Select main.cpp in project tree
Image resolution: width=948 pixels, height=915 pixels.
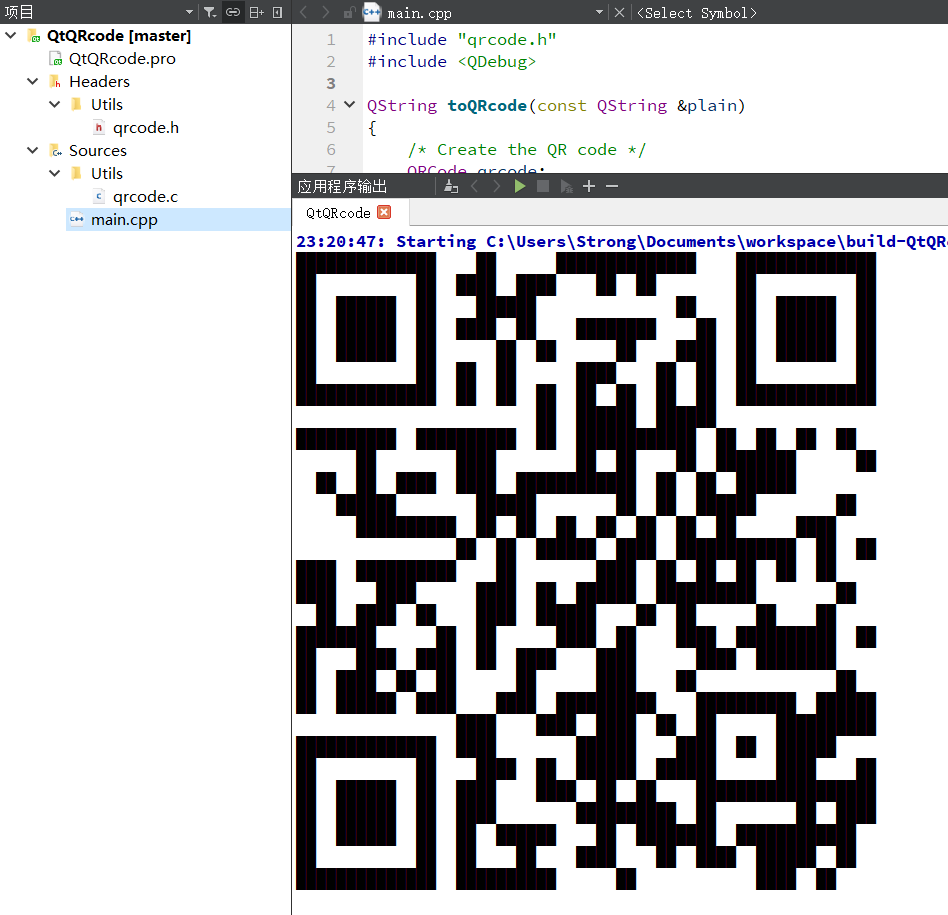tap(125, 220)
